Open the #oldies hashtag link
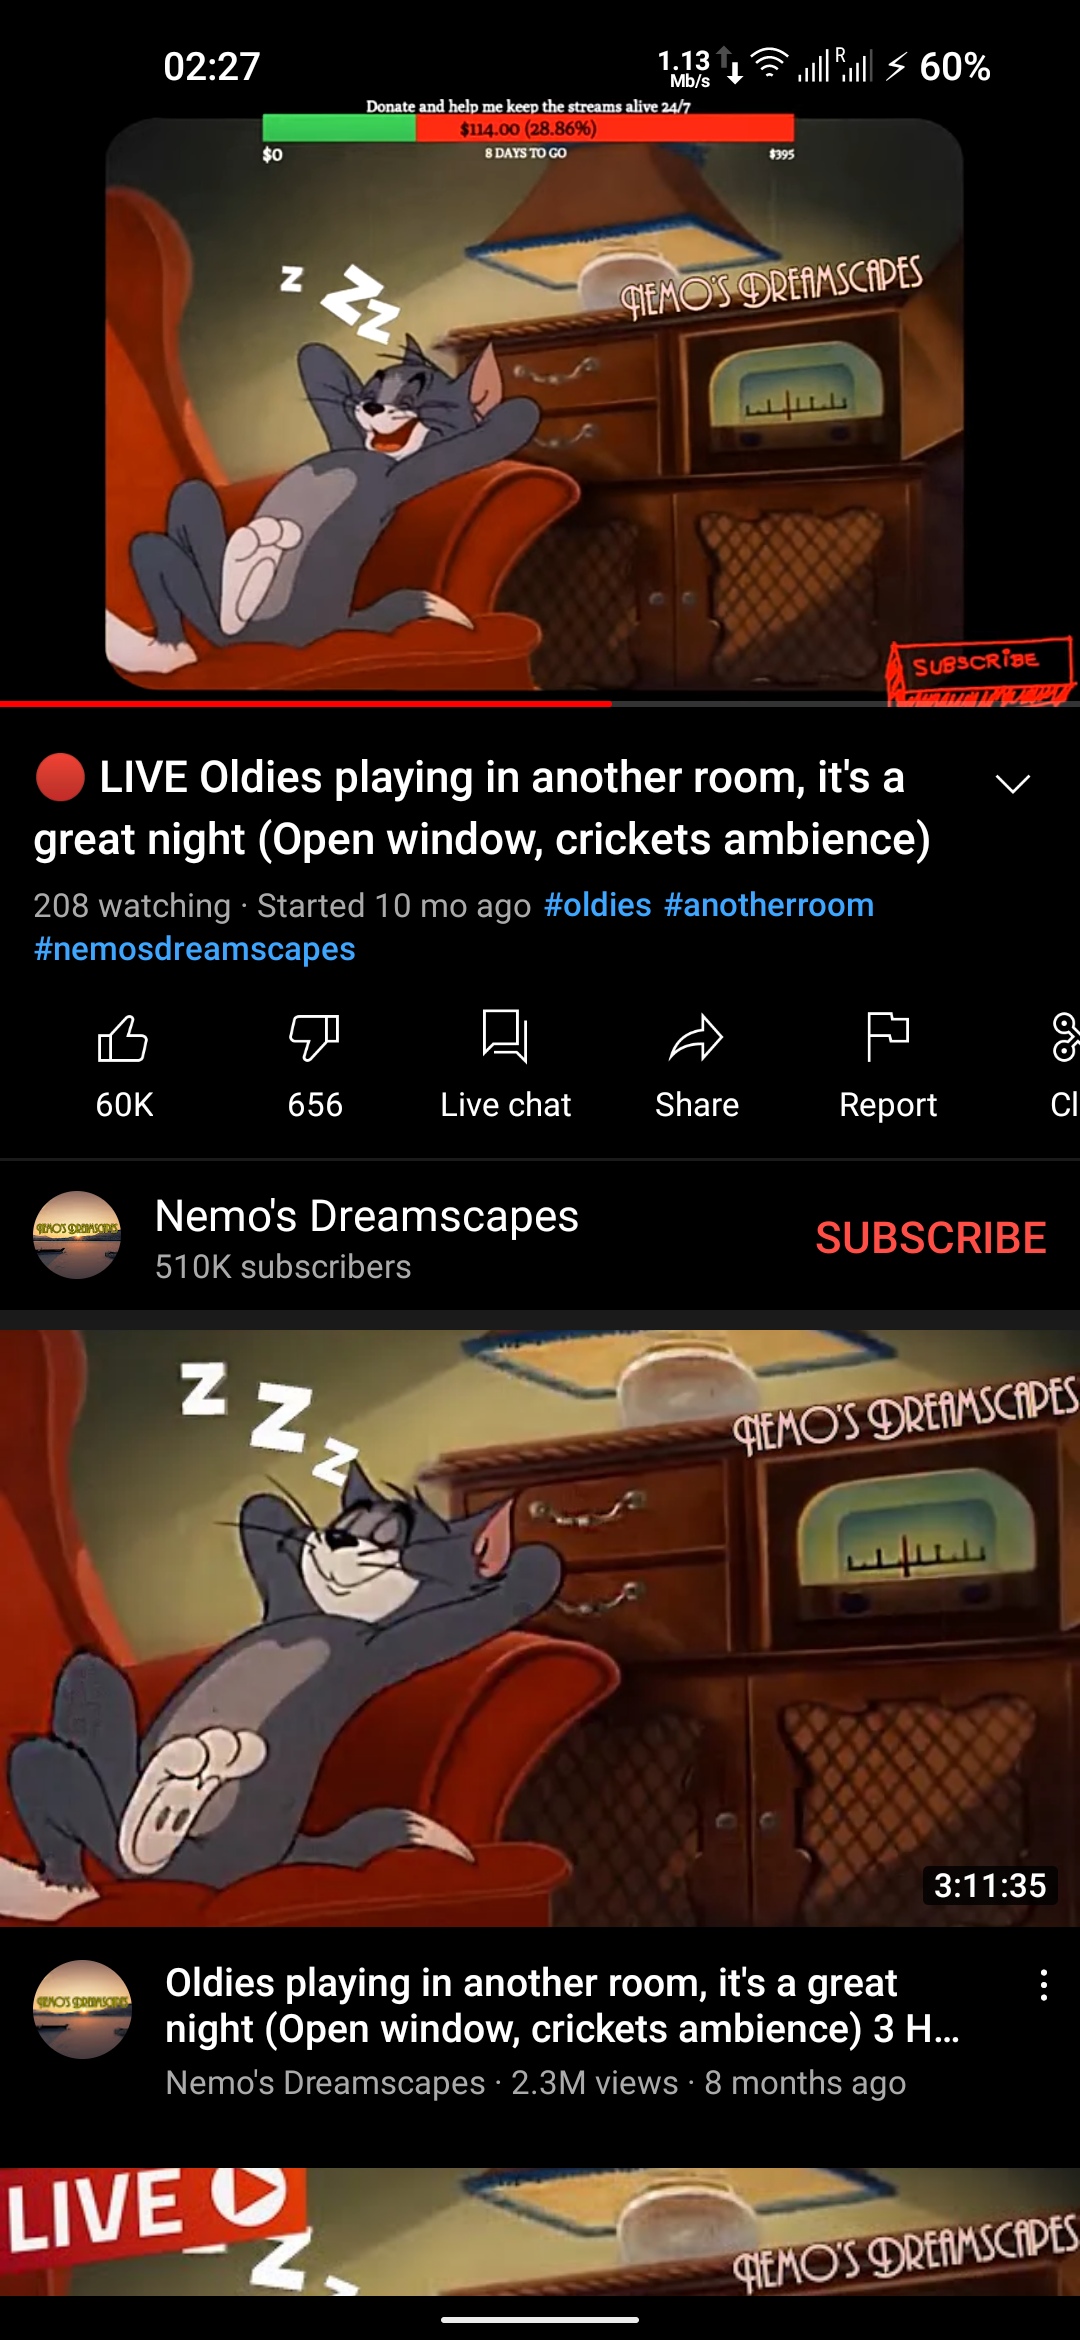The width and height of the screenshot is (1080, 2340). click(598, 905)
